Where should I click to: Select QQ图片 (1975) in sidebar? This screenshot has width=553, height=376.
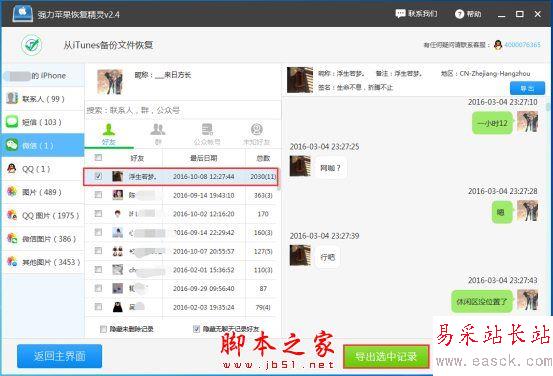click(x=43, y=215)
